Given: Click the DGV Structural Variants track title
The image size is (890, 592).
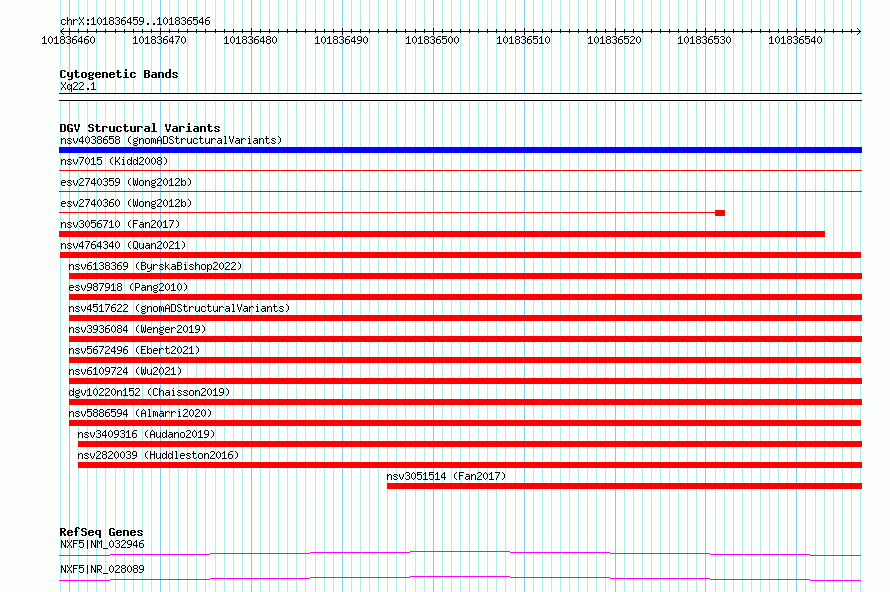Looking at the screenshot, I should (140, 128).
